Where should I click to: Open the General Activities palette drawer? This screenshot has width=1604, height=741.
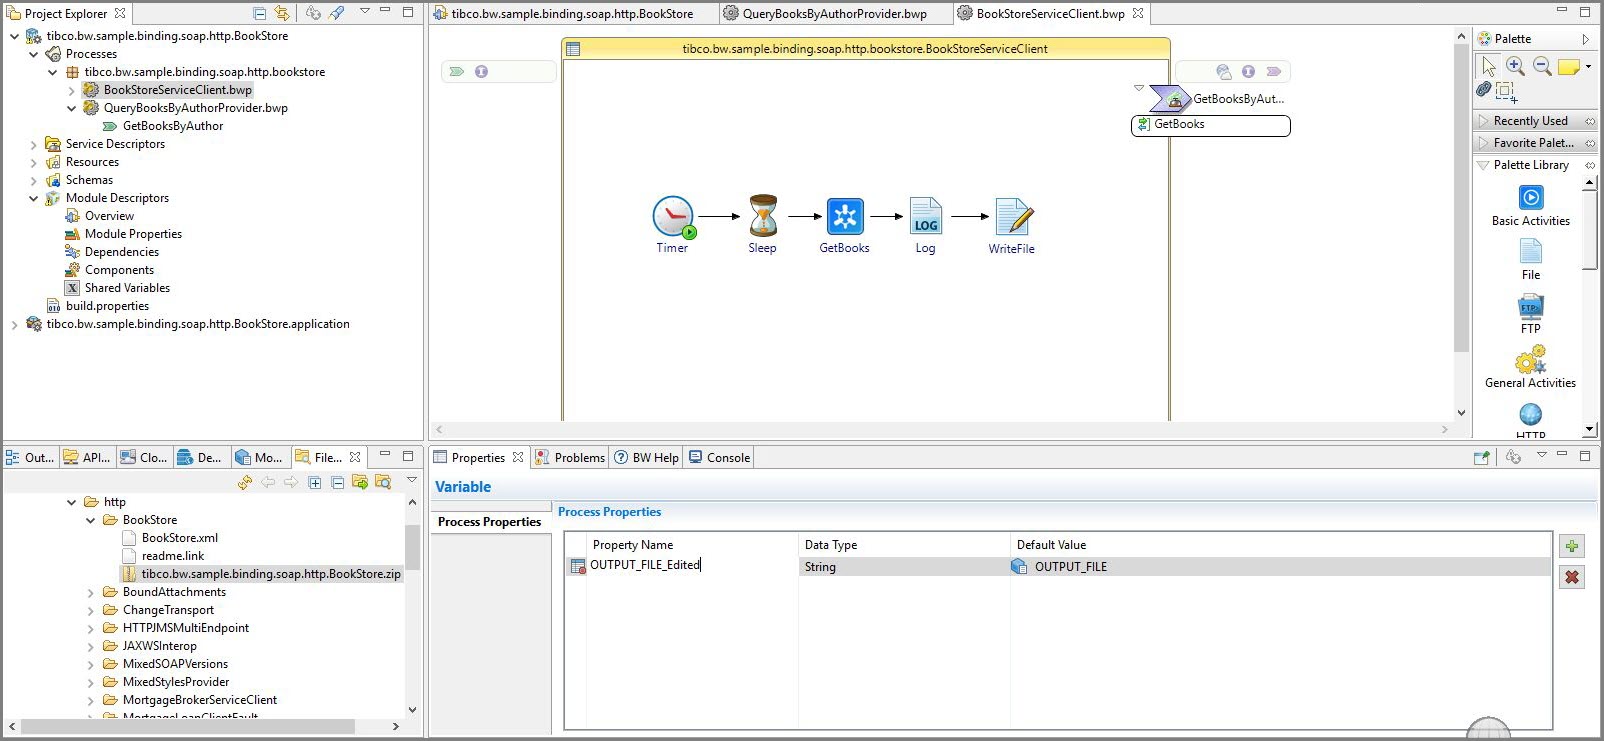(x=1531, y=367)
